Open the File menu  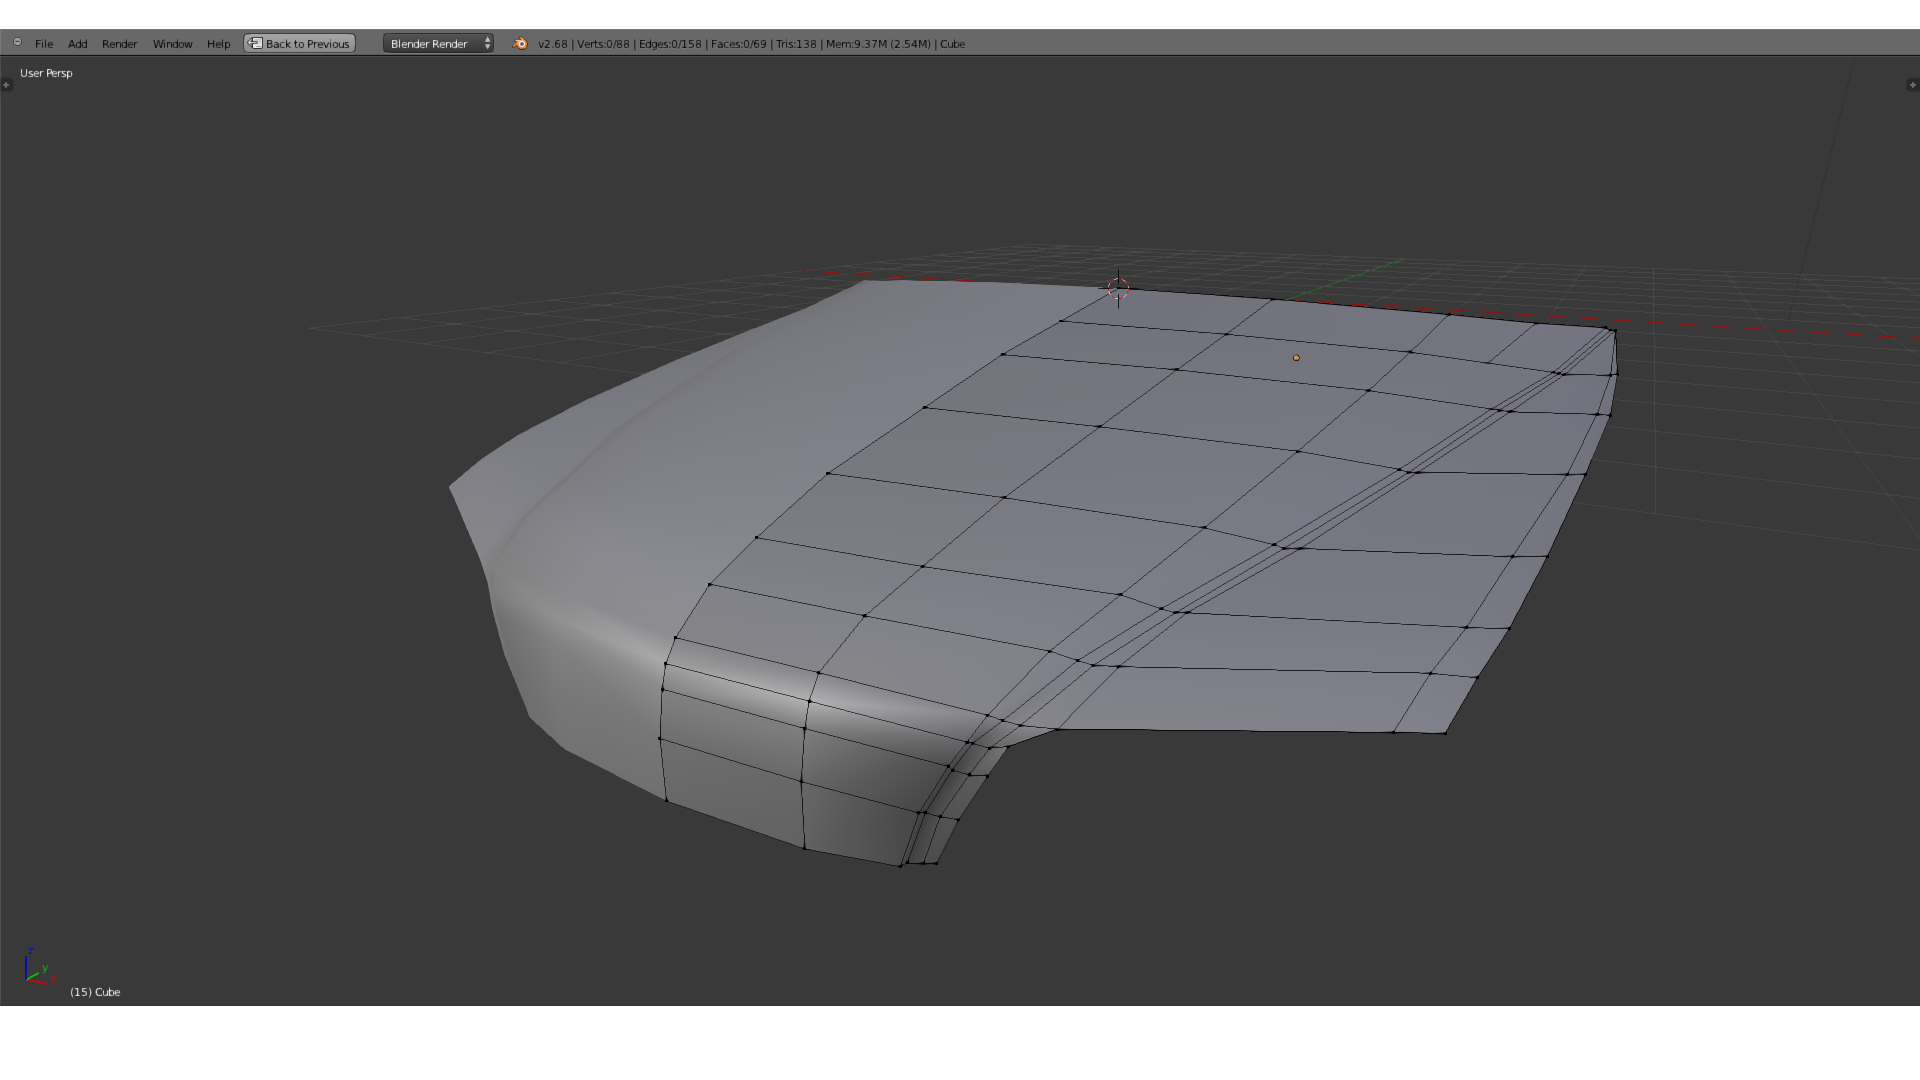point(44,44)
